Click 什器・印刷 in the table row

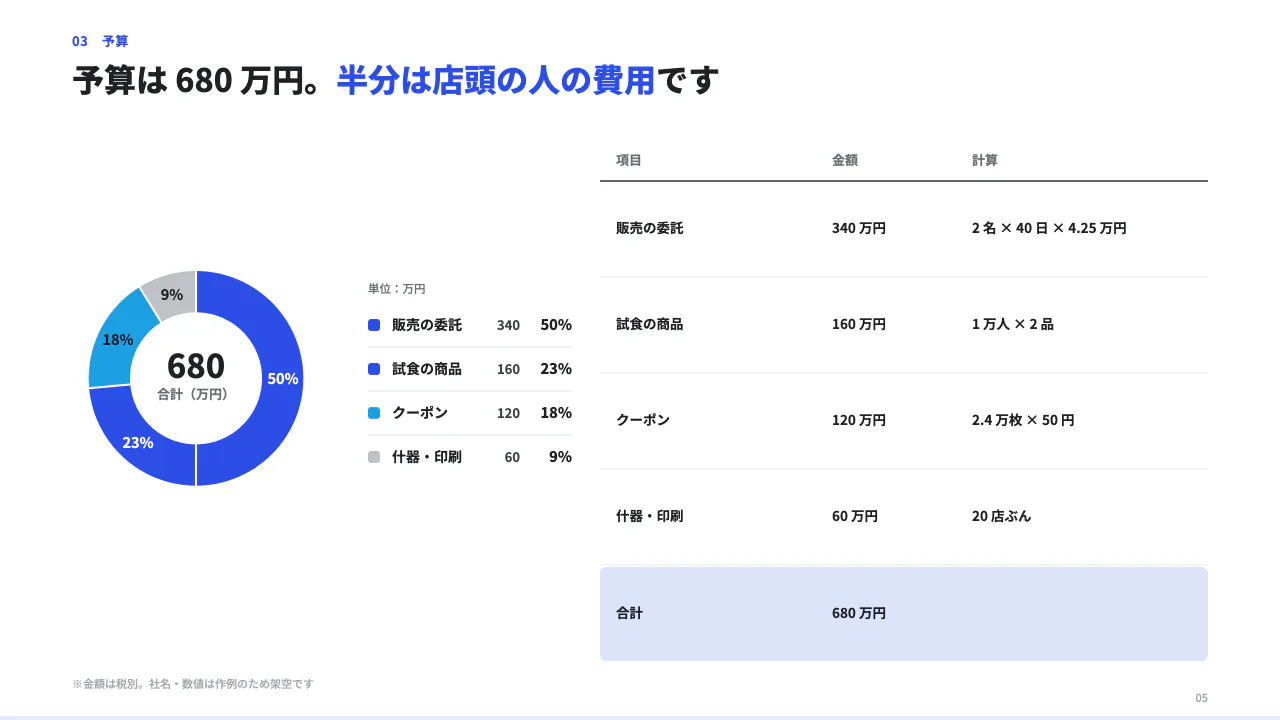click(650, 516)
